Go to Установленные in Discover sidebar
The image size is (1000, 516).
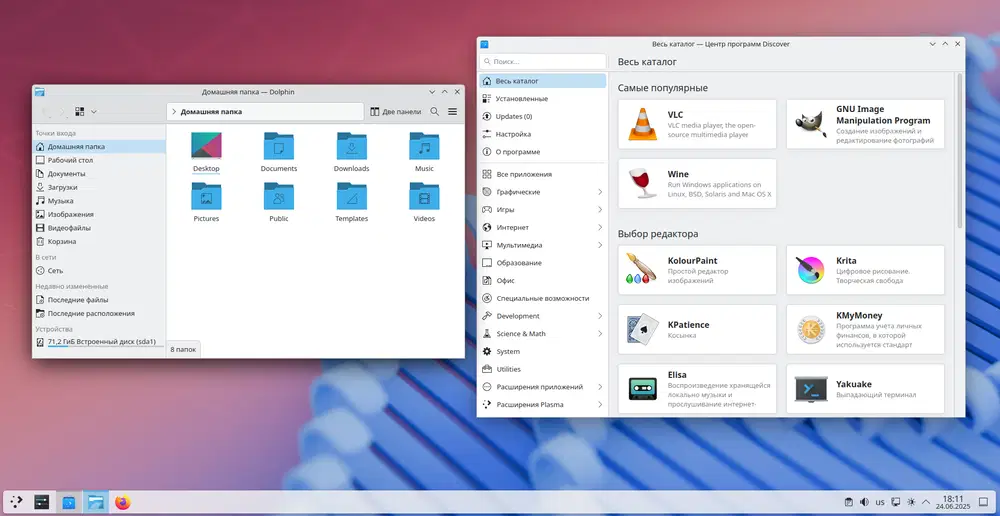point(521,99)
